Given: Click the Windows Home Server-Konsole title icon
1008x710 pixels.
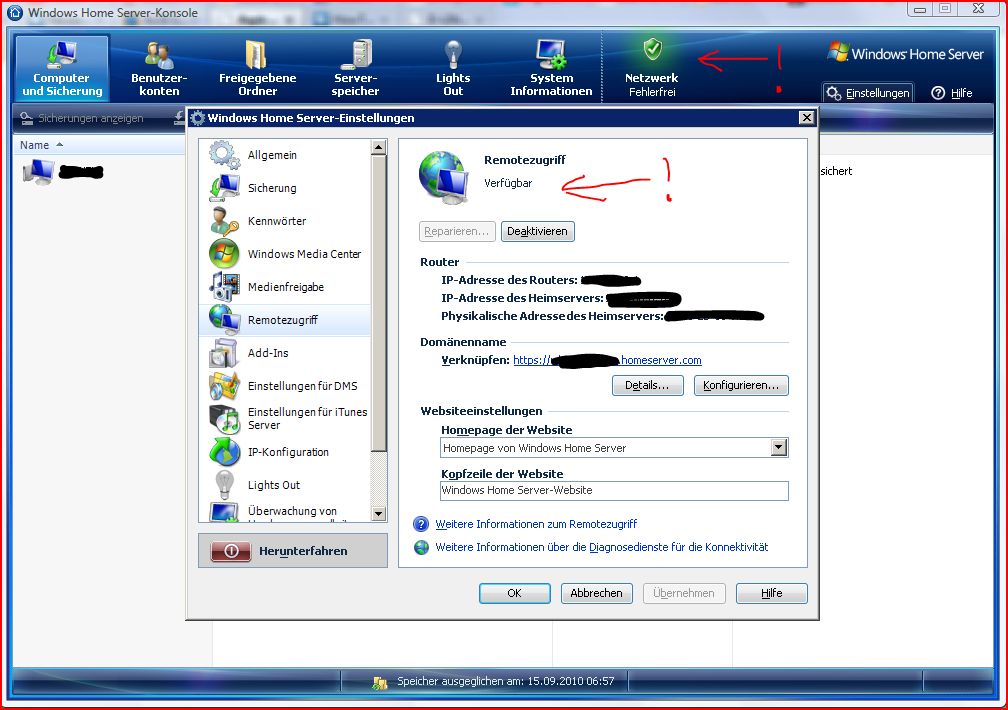Looking at the screenshot, I should point(14,12).
